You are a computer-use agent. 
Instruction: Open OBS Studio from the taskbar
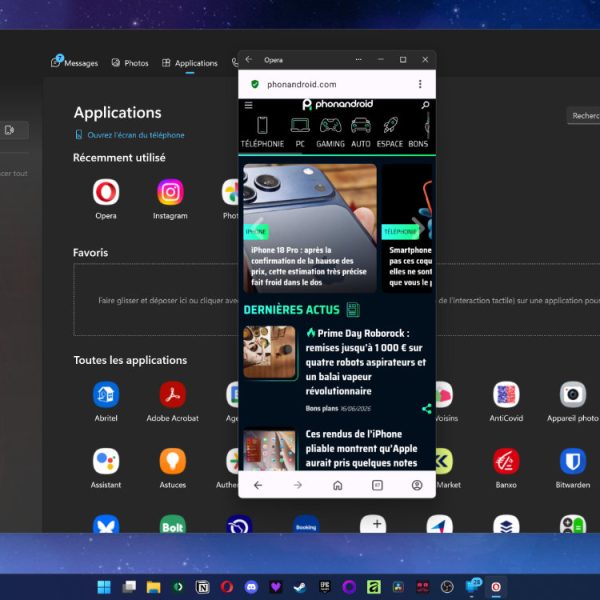(x=447, y=587)
